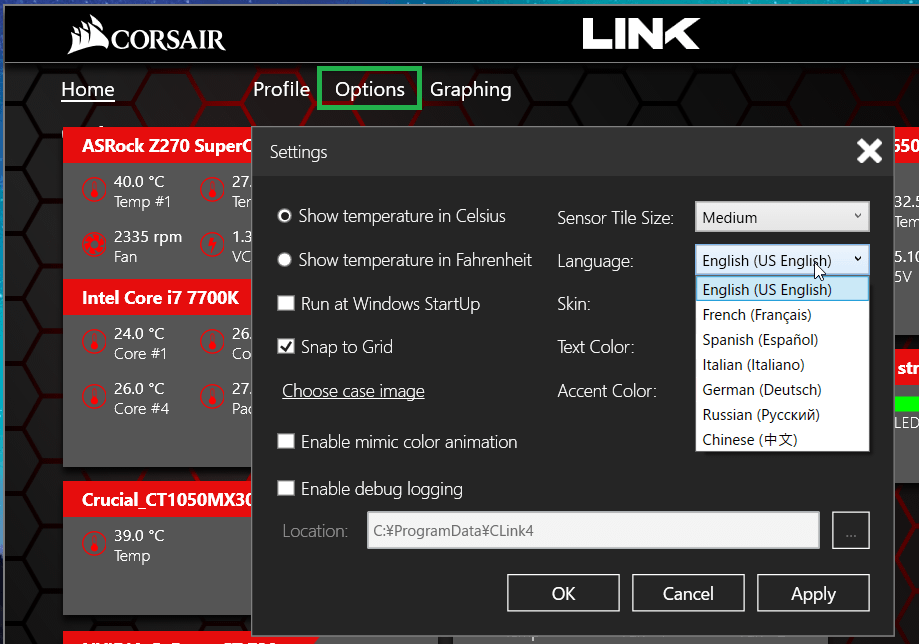Click thermometer icon for Core #1
Screen dimensions: 919x644
coord(94,342)
